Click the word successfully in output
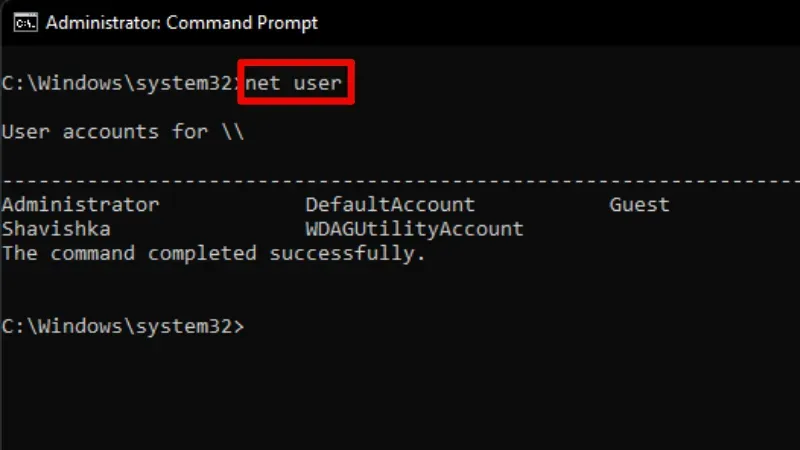 point(347,254)
